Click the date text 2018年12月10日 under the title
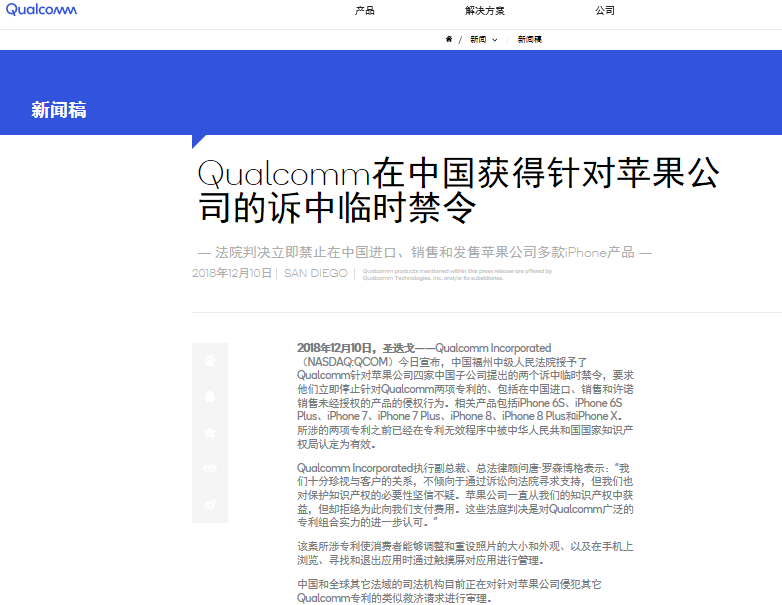782x605 pixels. click(232, 273)
